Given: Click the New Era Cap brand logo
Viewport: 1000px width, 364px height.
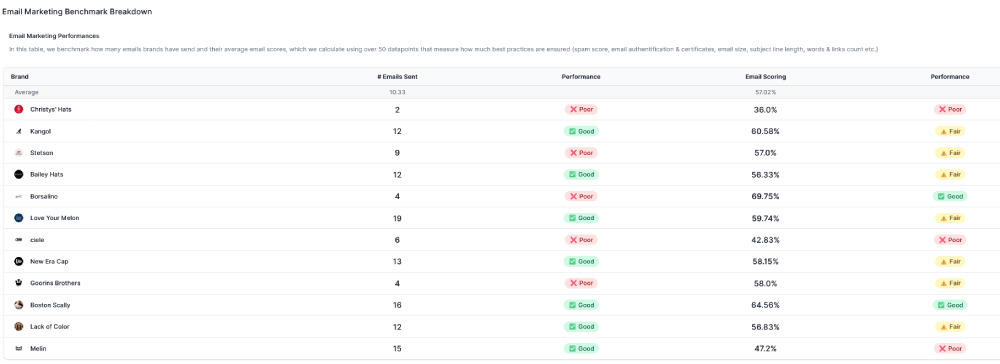Looking at the screenshot, I should 18,261.
